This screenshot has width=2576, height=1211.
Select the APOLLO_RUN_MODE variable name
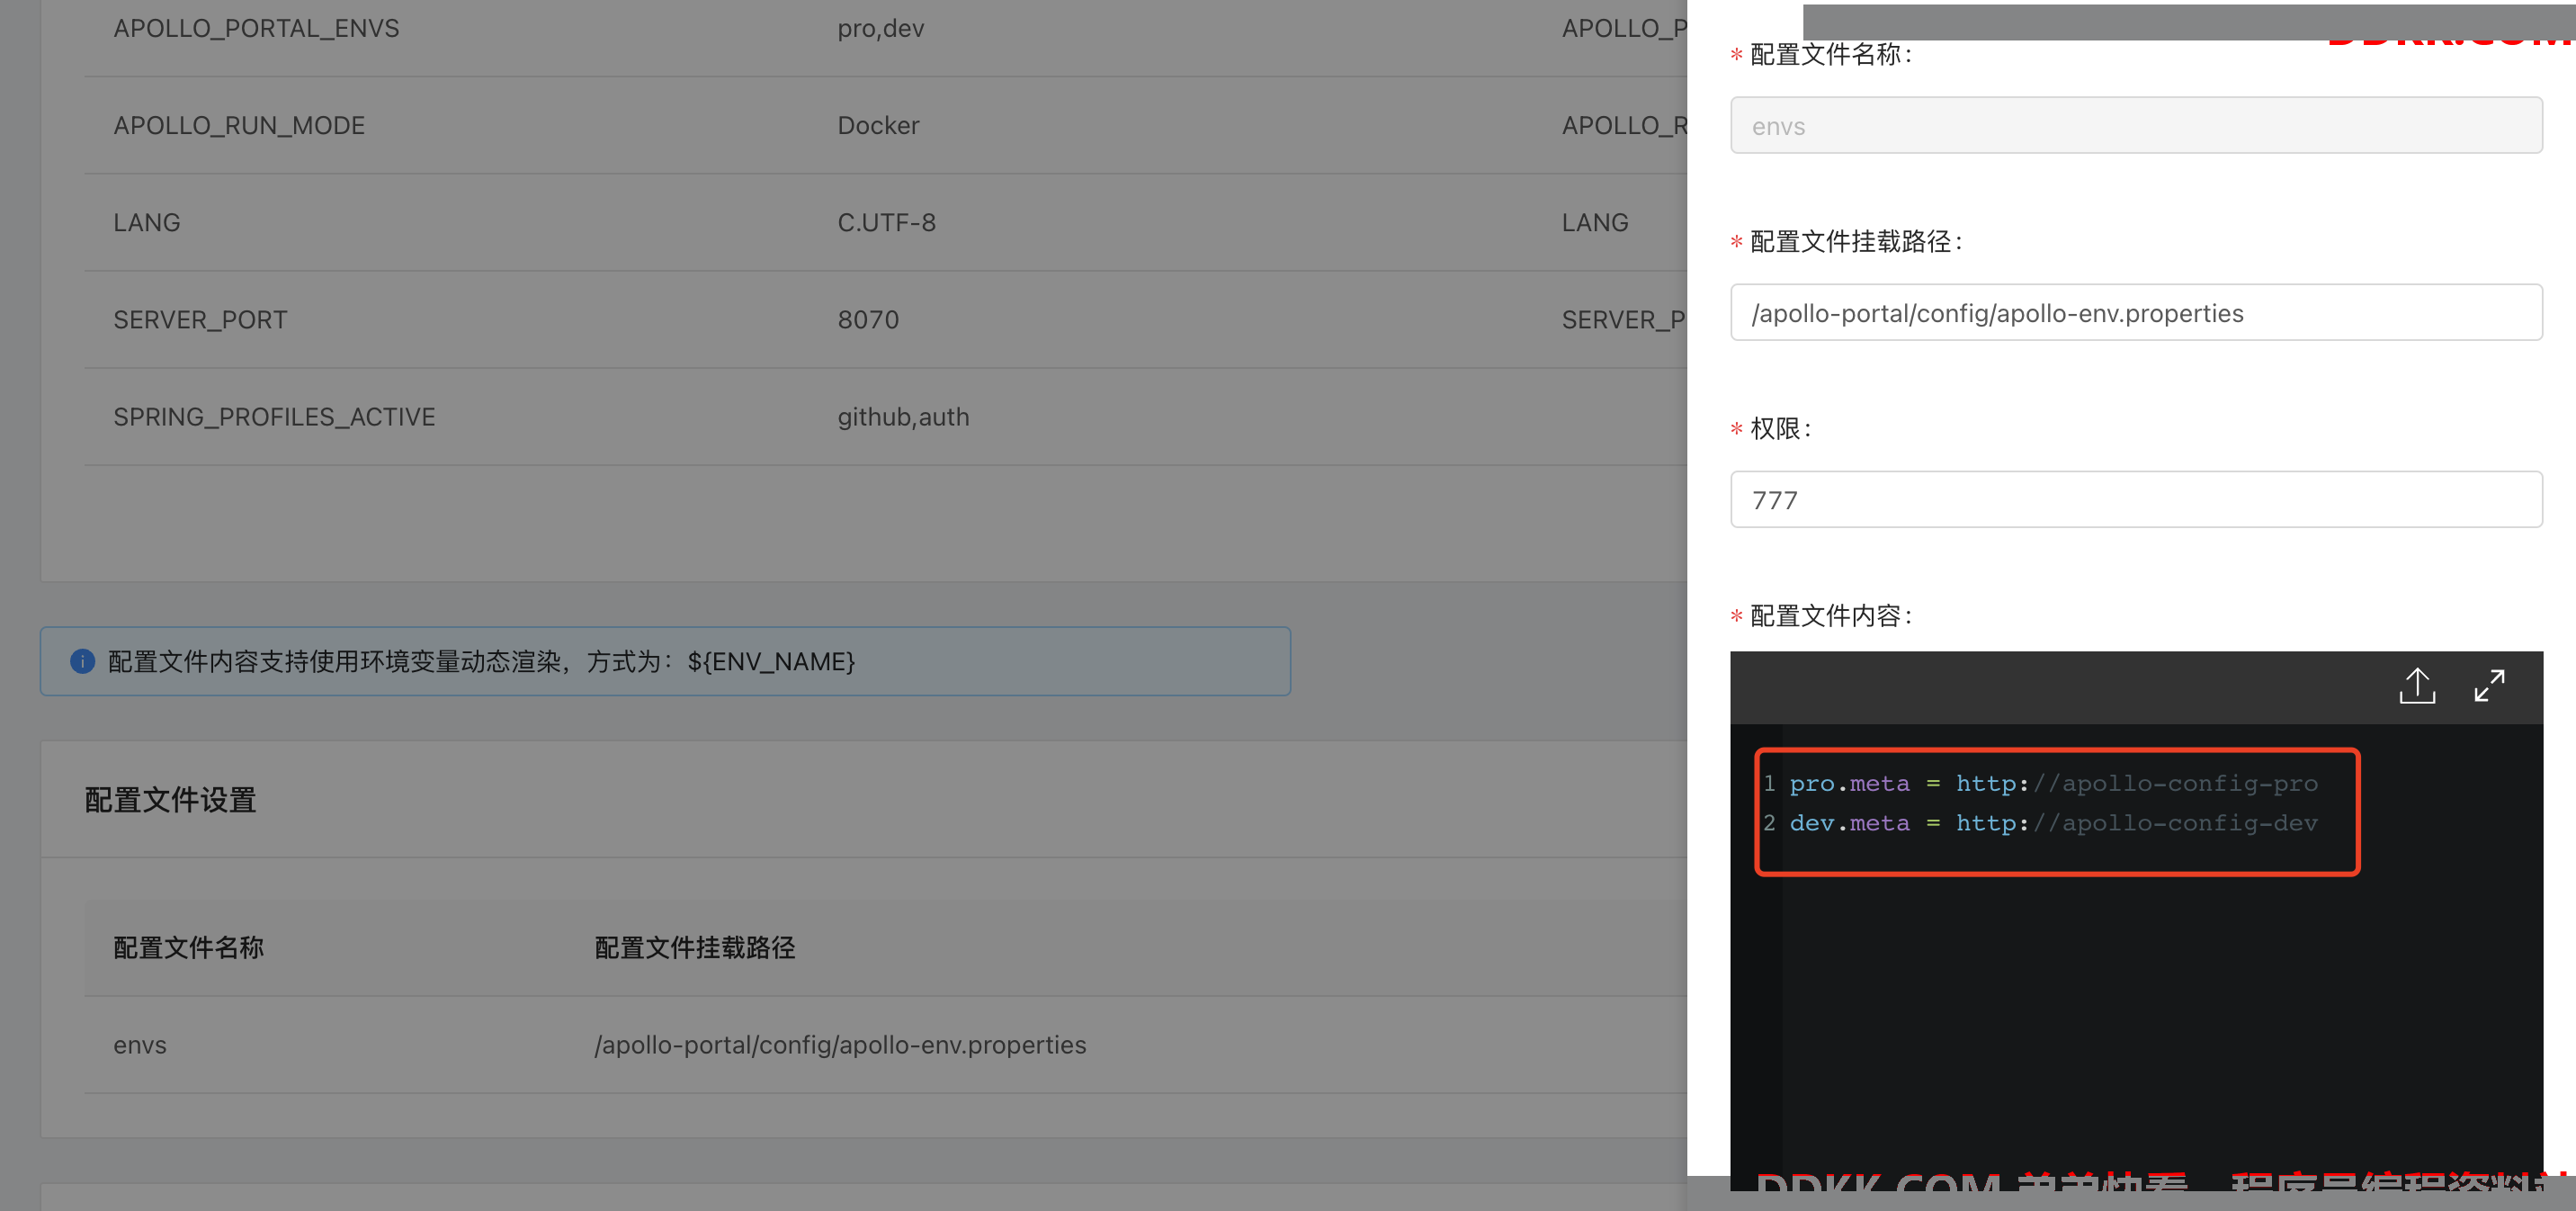(239, 125)
